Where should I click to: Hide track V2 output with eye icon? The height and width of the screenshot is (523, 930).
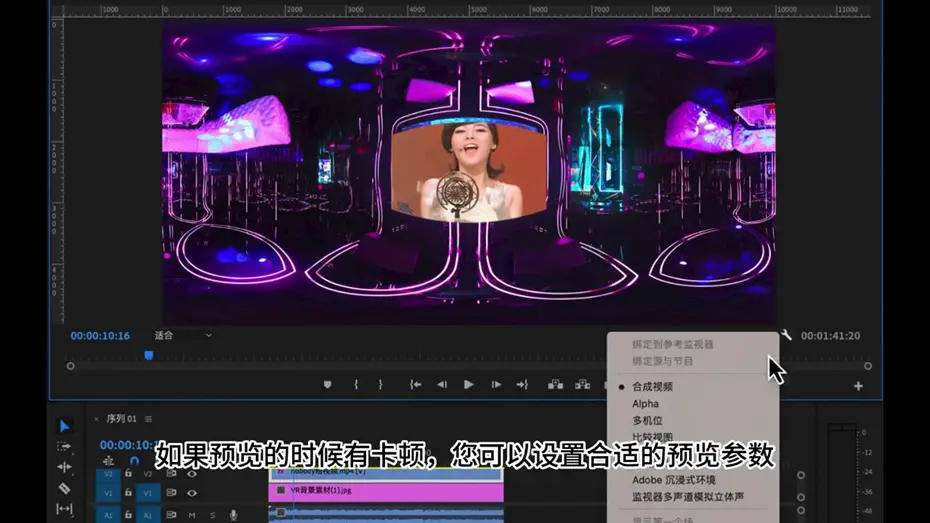192,474
